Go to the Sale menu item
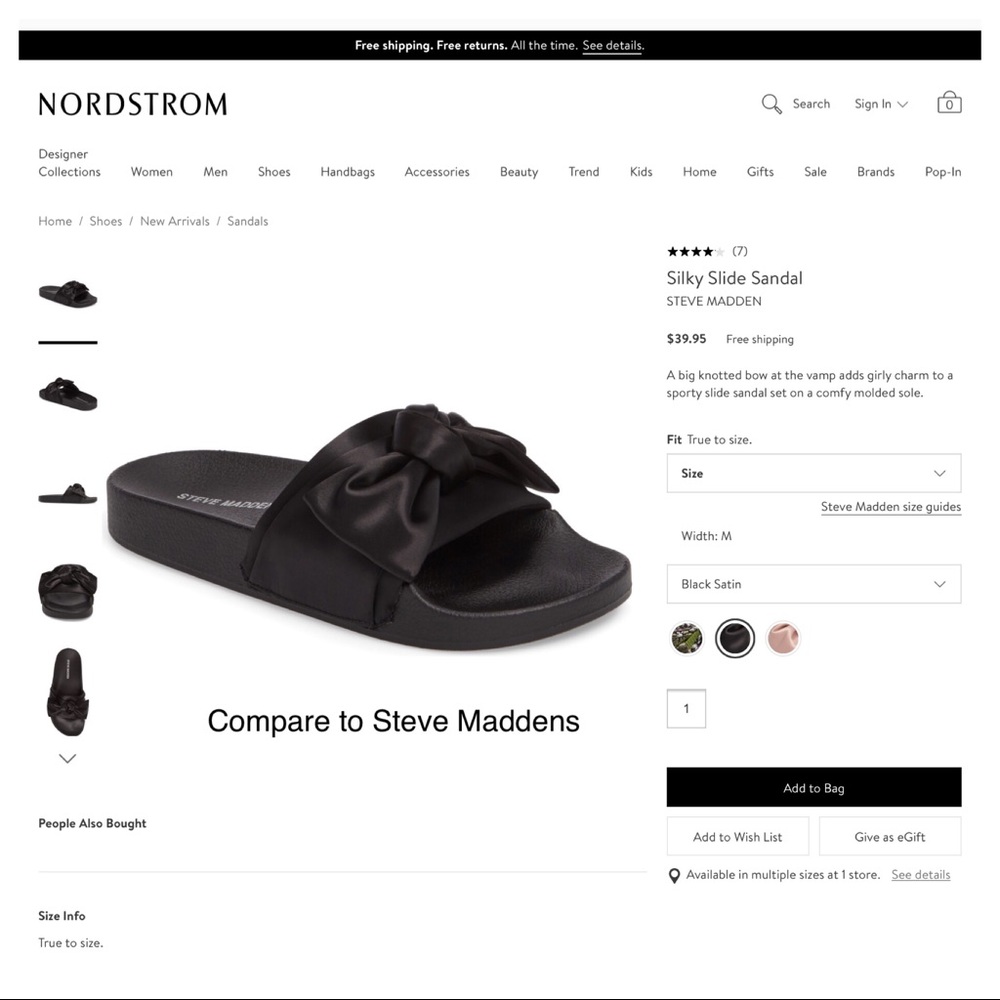 tap(815, 172)
